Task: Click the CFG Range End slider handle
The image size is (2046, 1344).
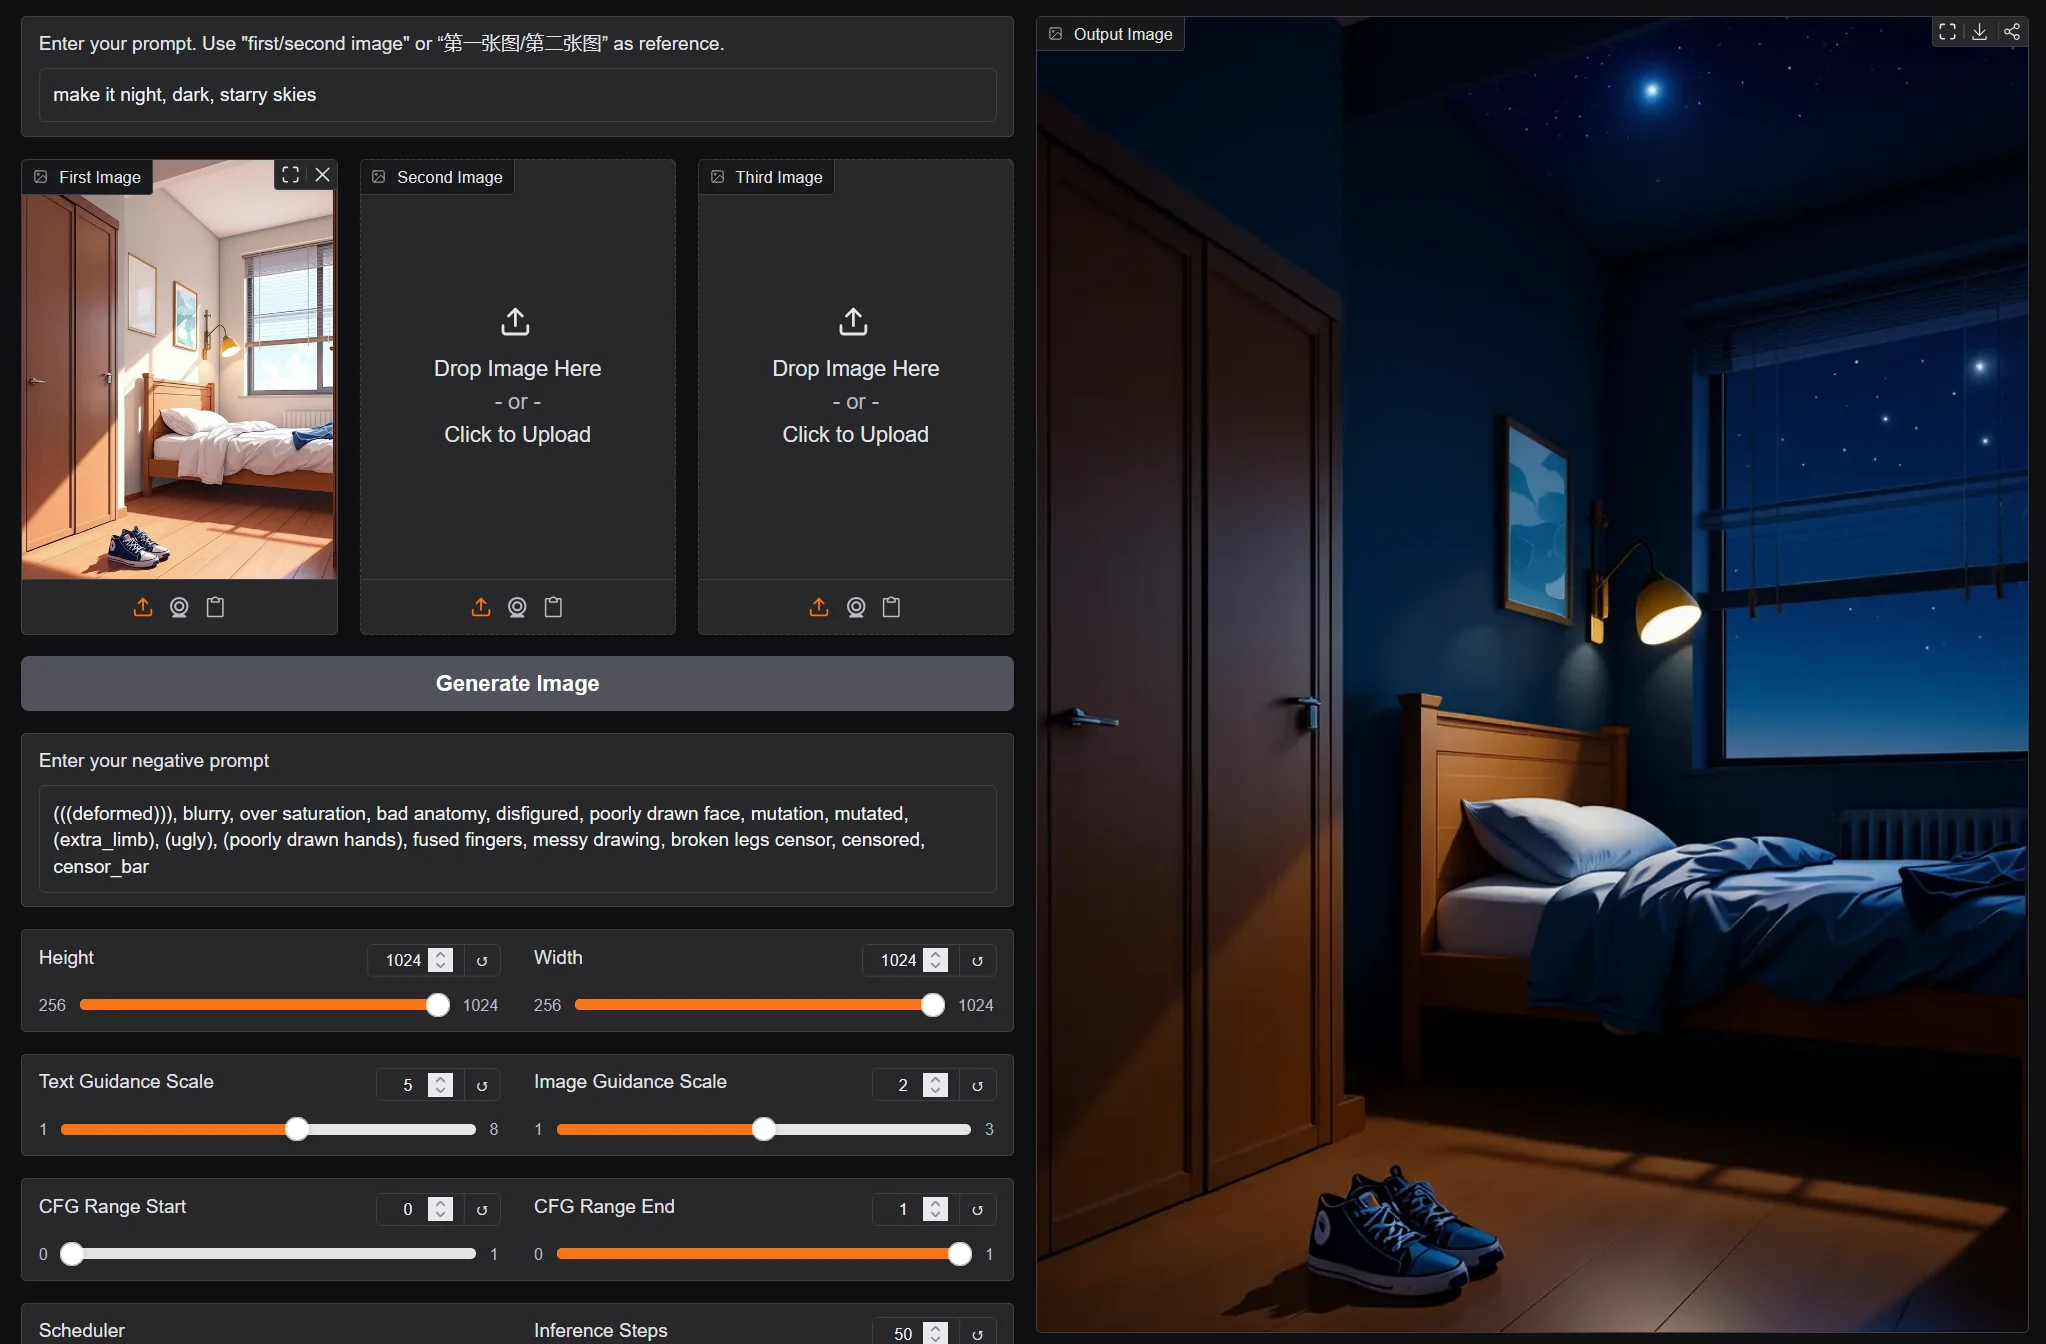Action: pyautogui.click(x=959, y=1254)
